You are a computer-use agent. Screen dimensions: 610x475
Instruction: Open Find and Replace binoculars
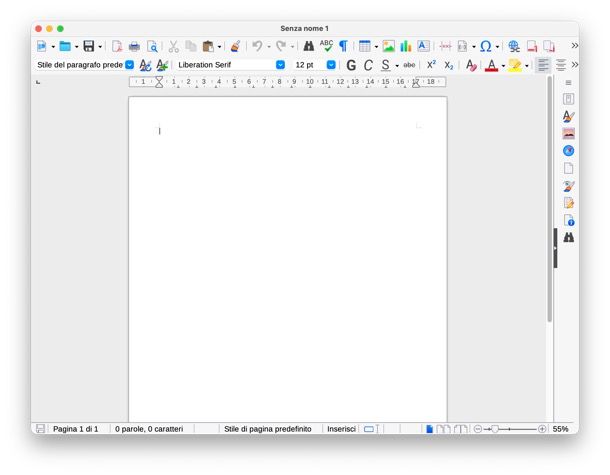(x=309, y=46)
